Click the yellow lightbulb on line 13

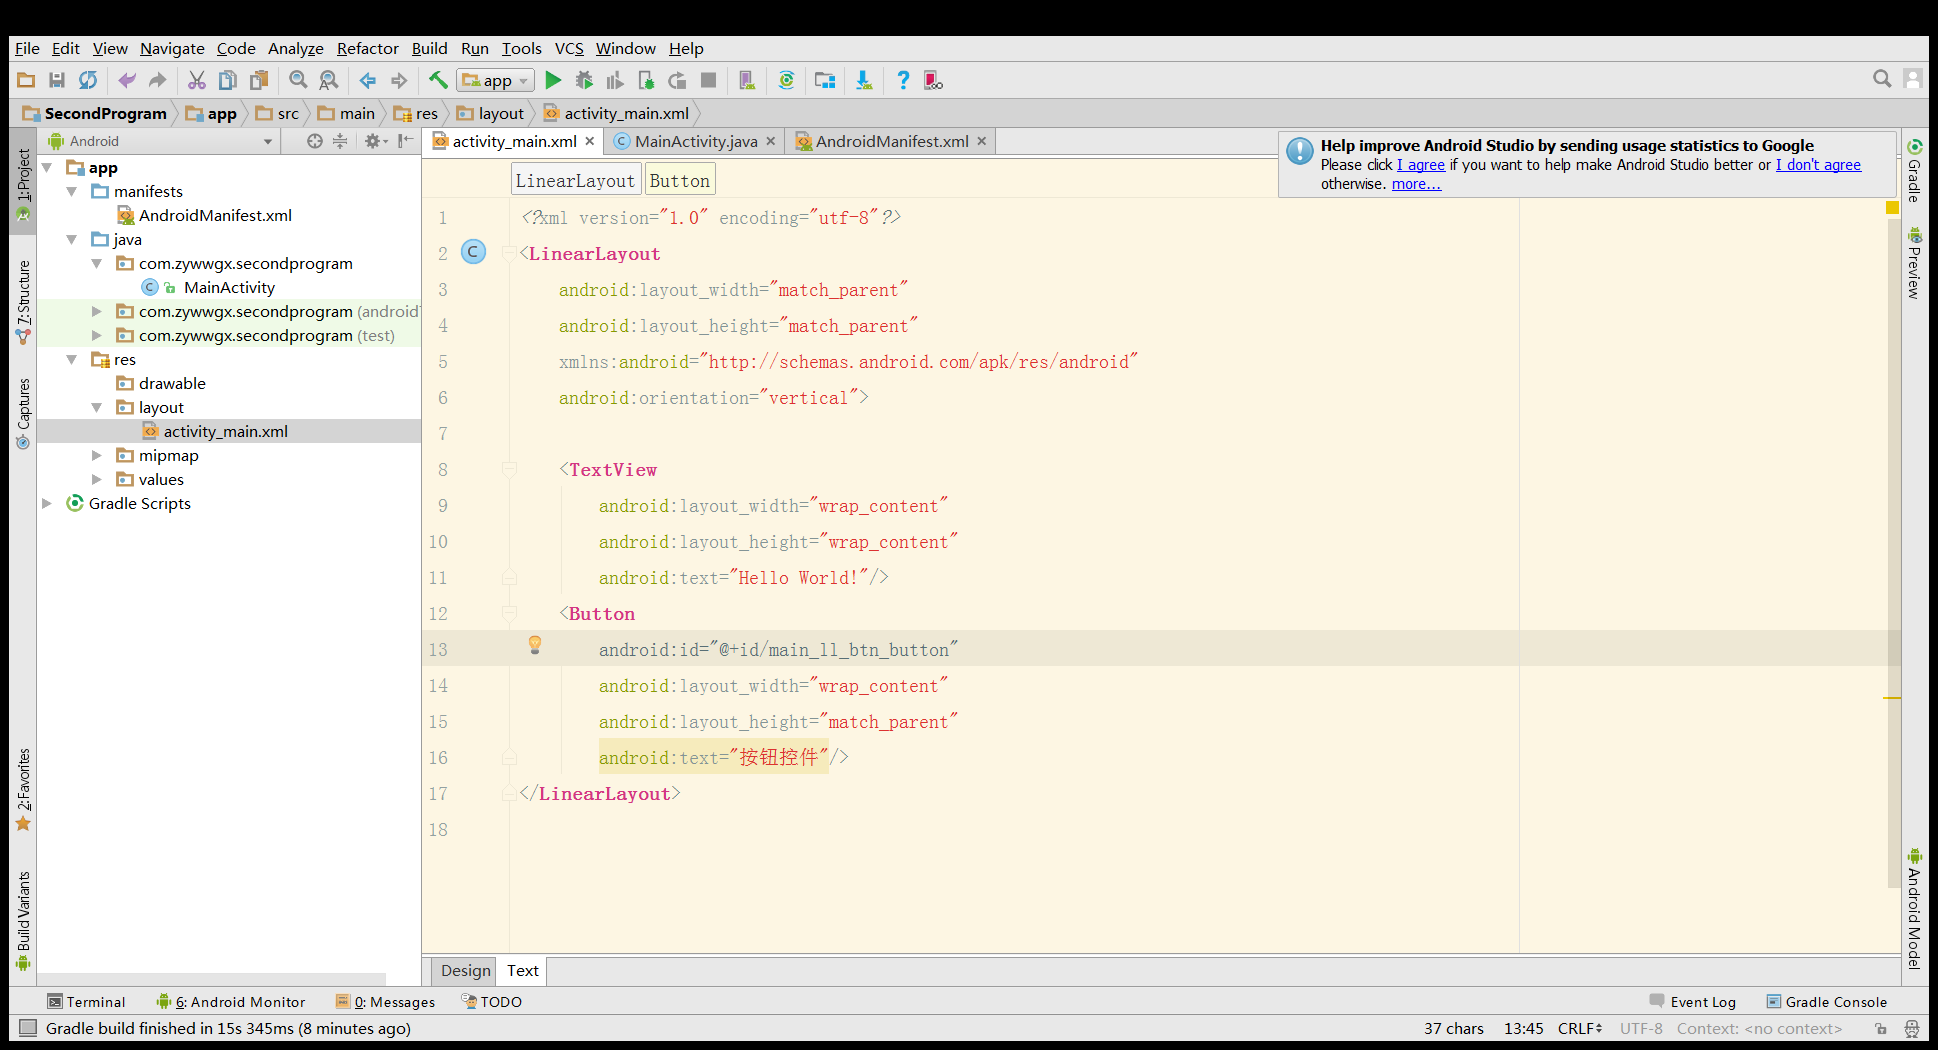coord(535,645)
